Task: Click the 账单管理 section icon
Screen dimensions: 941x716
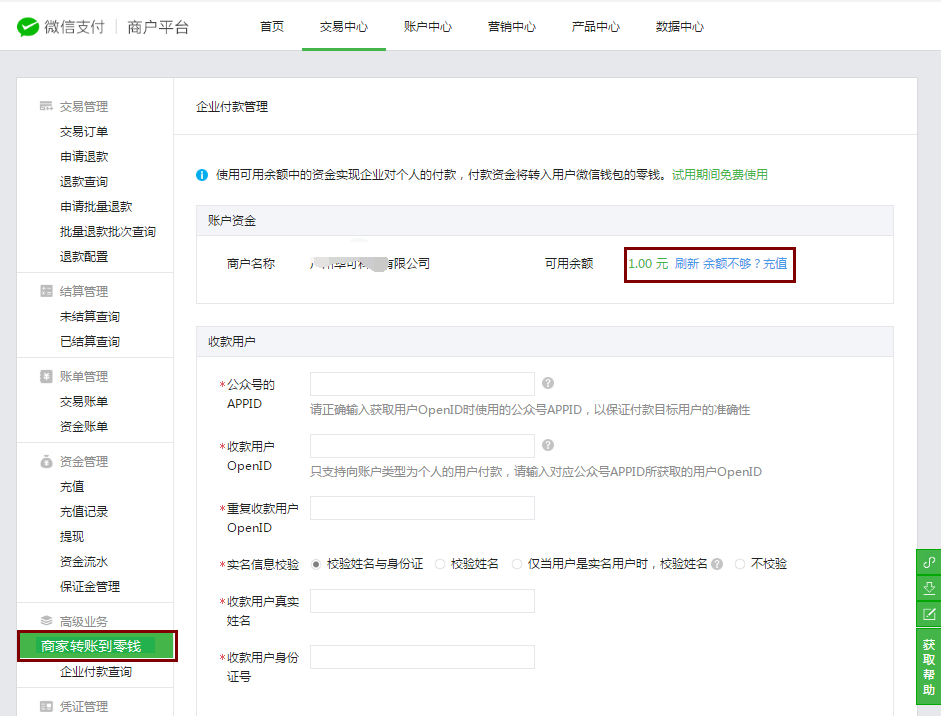Action: pos(46,376)
